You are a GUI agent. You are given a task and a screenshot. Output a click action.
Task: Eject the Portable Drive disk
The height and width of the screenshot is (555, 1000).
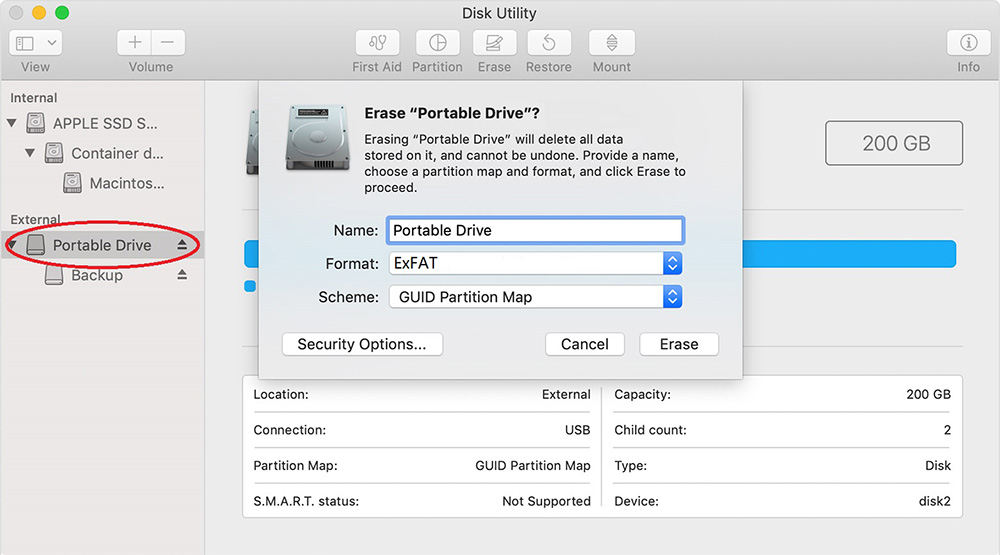click(x=182, y=245)
